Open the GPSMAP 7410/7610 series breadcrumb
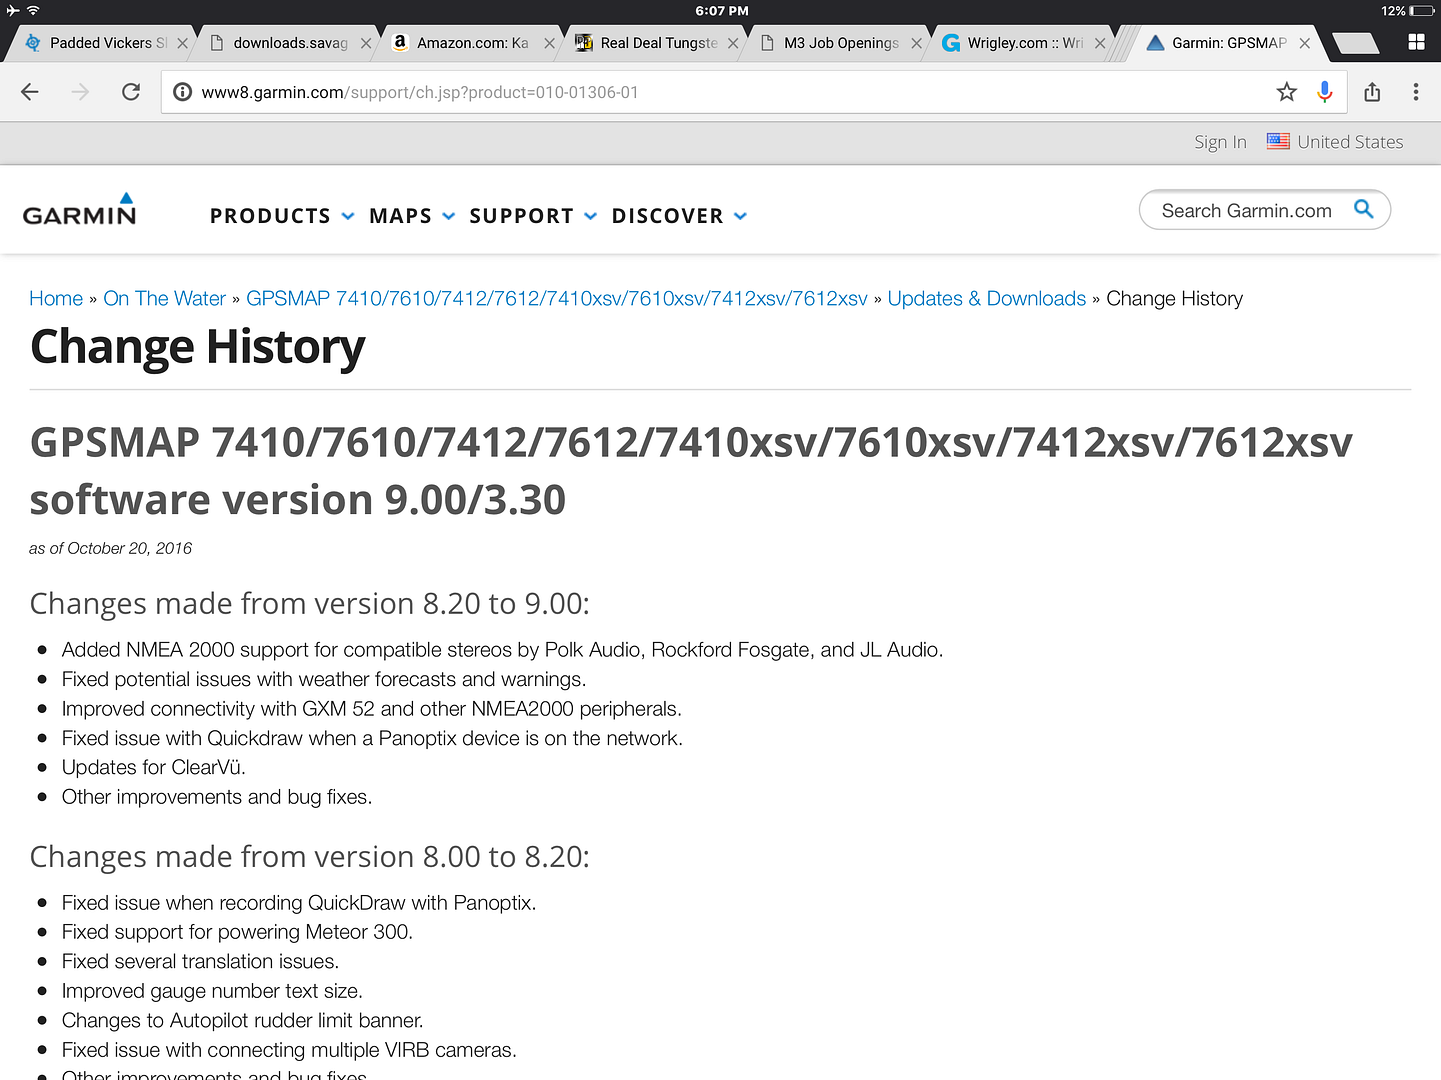The image size is (1441, 1080). point(557,299)
